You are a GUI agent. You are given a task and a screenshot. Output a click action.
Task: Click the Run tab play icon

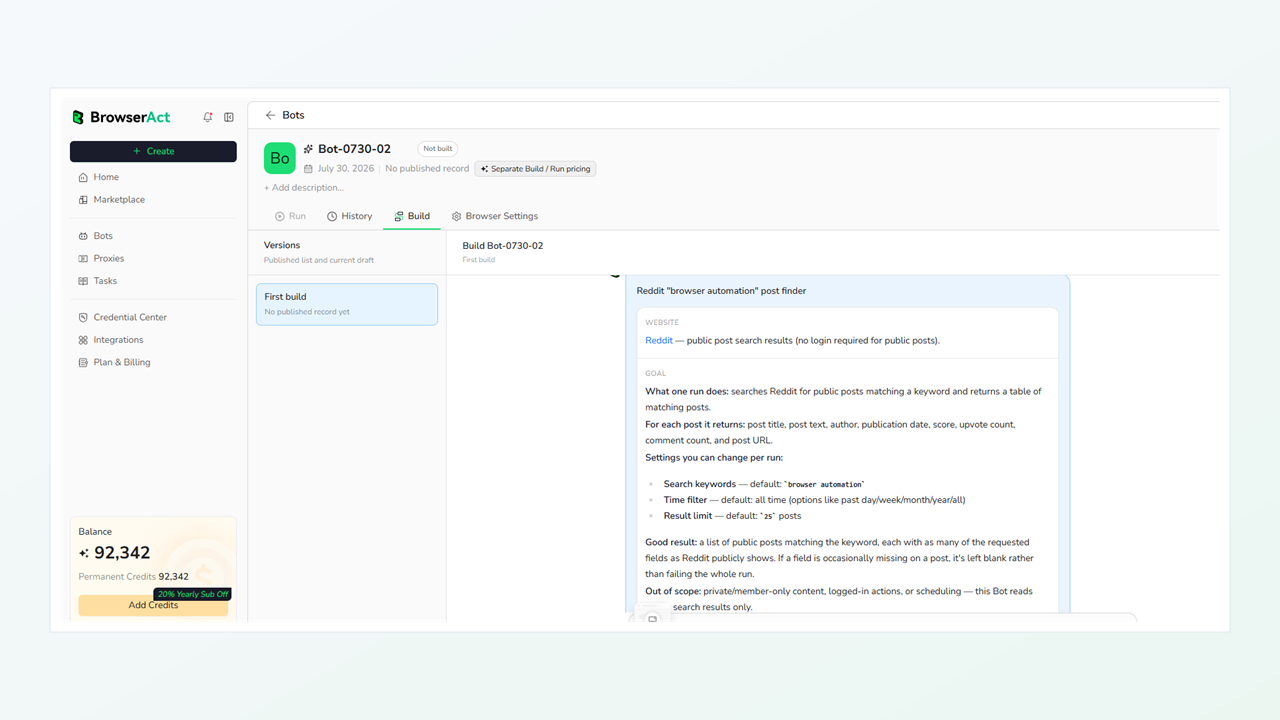(280, 216)
